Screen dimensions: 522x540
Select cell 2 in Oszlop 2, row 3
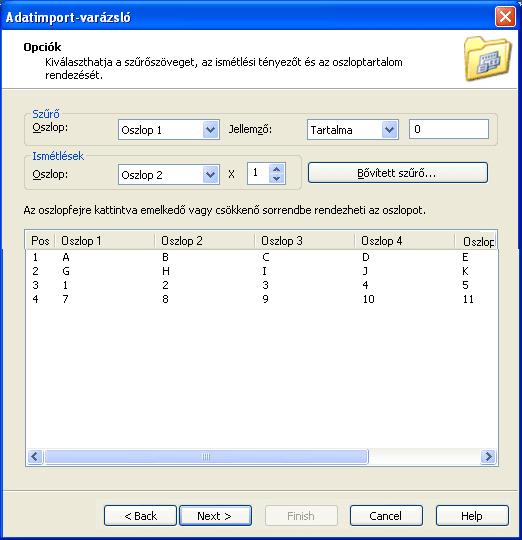tap(165, 285)
